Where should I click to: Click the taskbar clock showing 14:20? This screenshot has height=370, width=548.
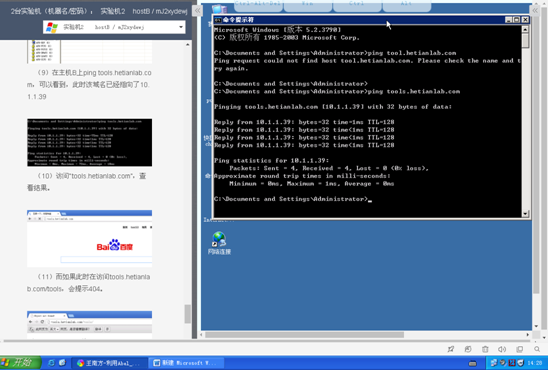tap(535, 363)
